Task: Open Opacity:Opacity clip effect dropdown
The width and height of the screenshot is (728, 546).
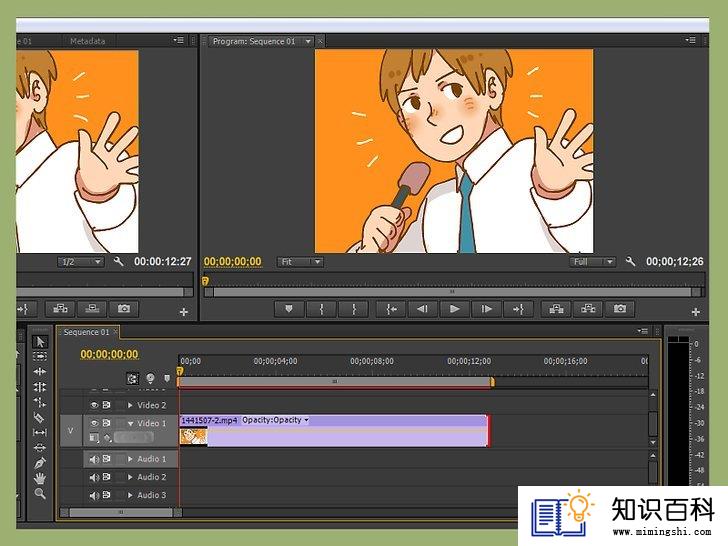Action: pos(306,420)
